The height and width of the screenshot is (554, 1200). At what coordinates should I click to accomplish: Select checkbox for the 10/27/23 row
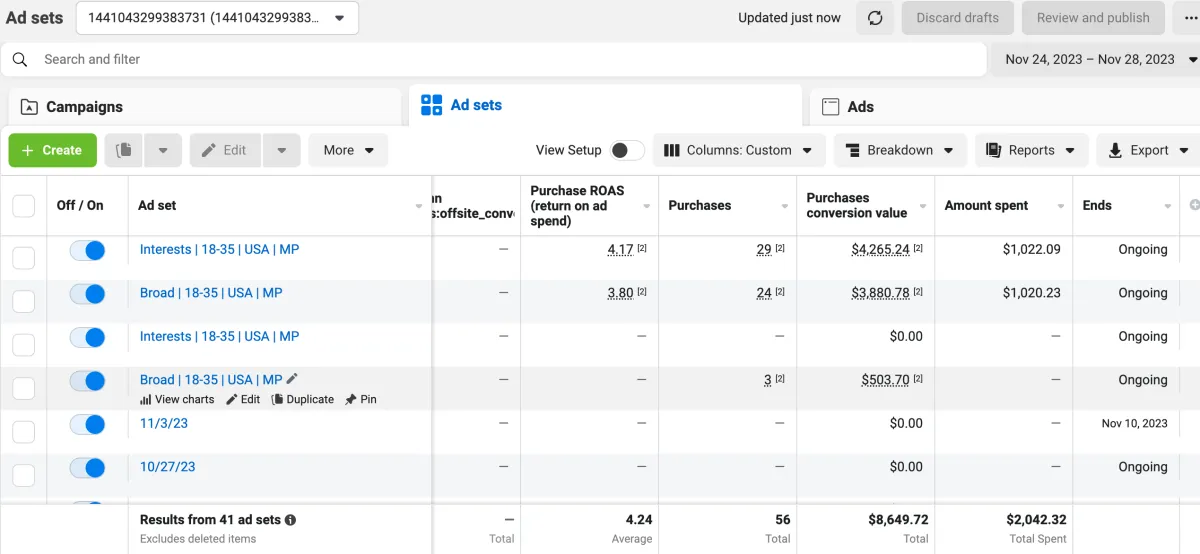pyautogui.click(x=23, y=475)
